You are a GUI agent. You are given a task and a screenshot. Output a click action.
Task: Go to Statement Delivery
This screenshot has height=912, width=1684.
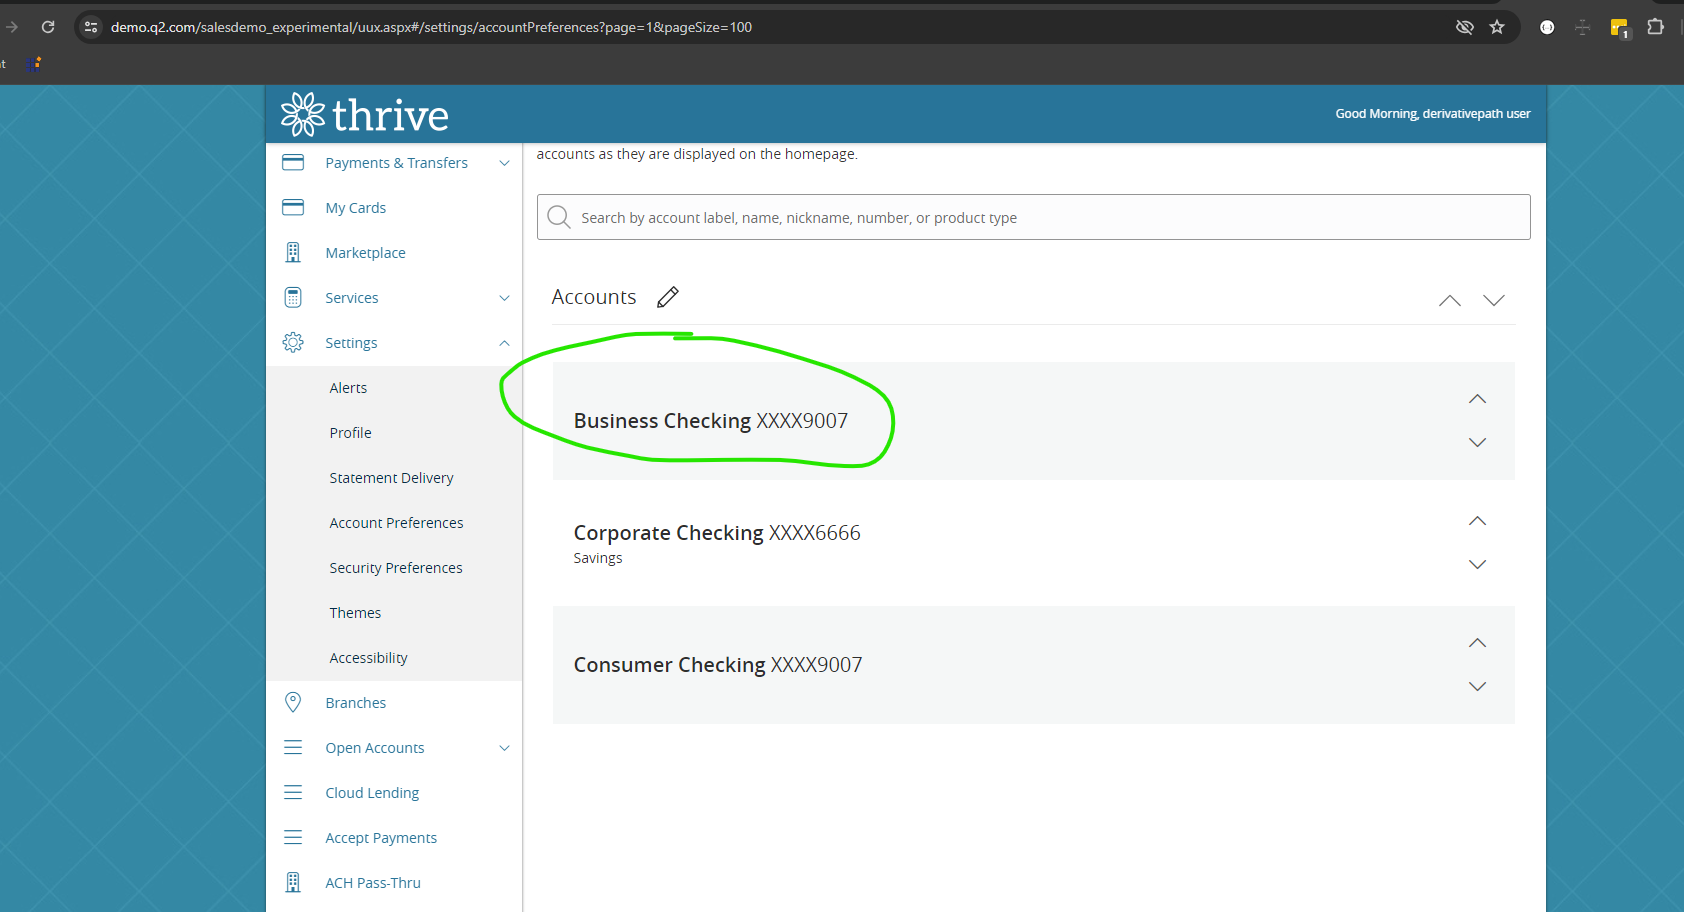[x=391, y=478]
